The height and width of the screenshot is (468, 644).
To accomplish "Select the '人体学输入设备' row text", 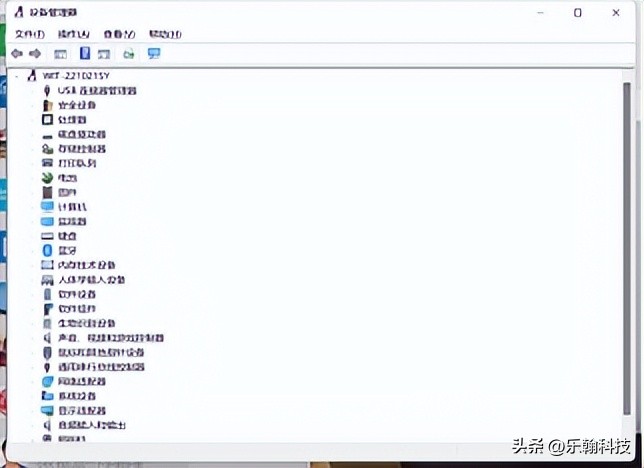I will 92,280.
